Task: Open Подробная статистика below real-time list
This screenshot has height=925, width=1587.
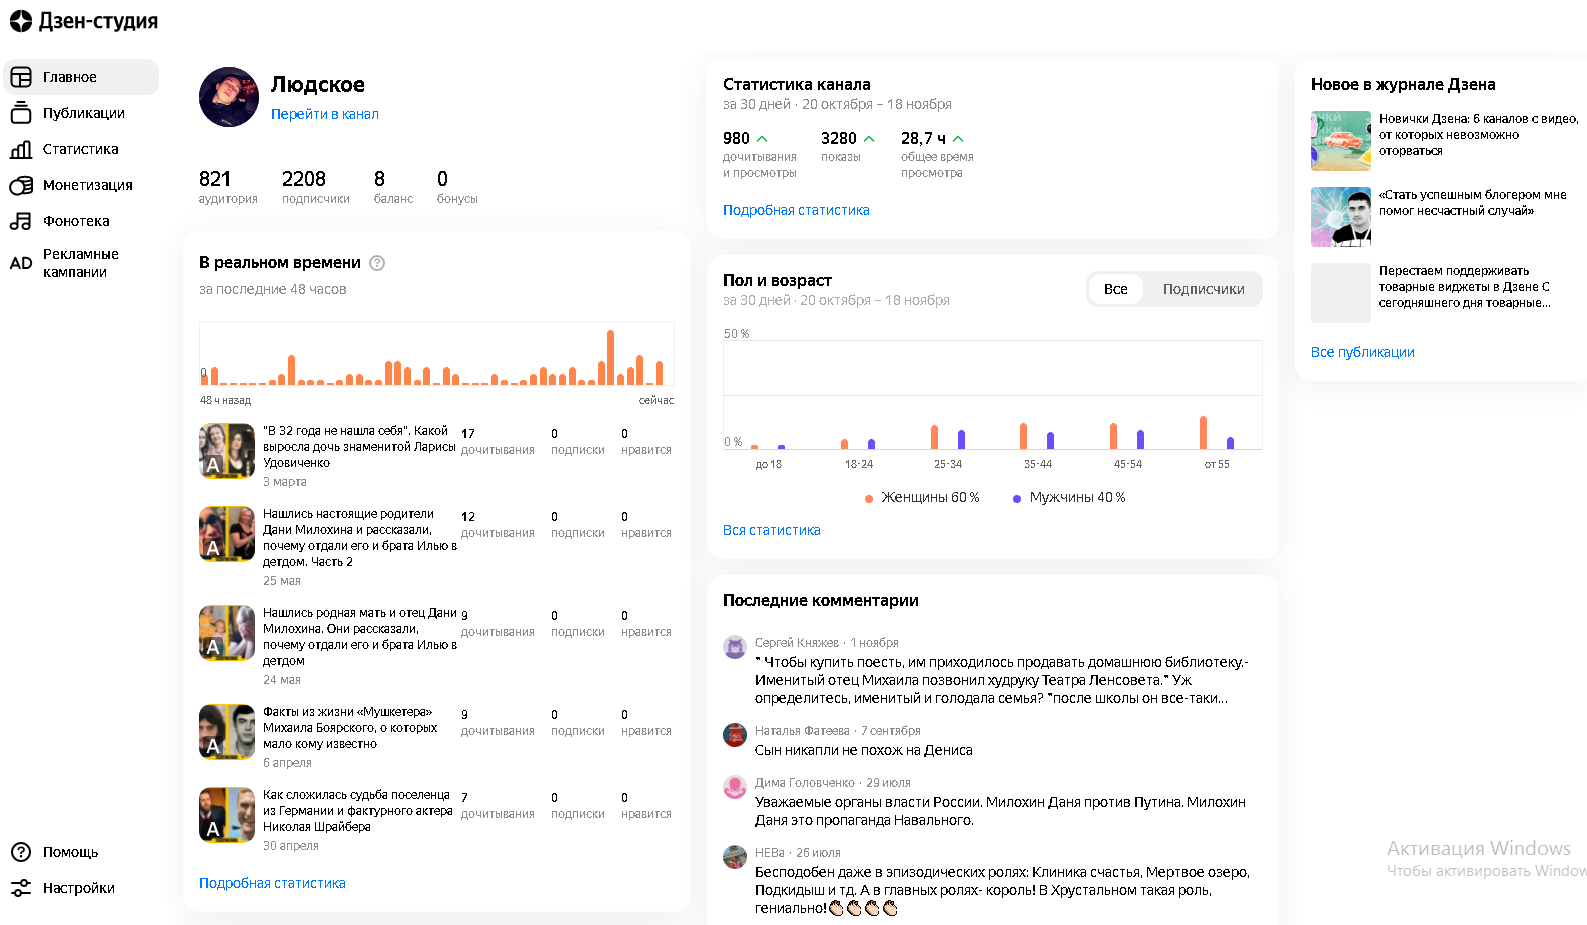Action: (x=272, y=883)
